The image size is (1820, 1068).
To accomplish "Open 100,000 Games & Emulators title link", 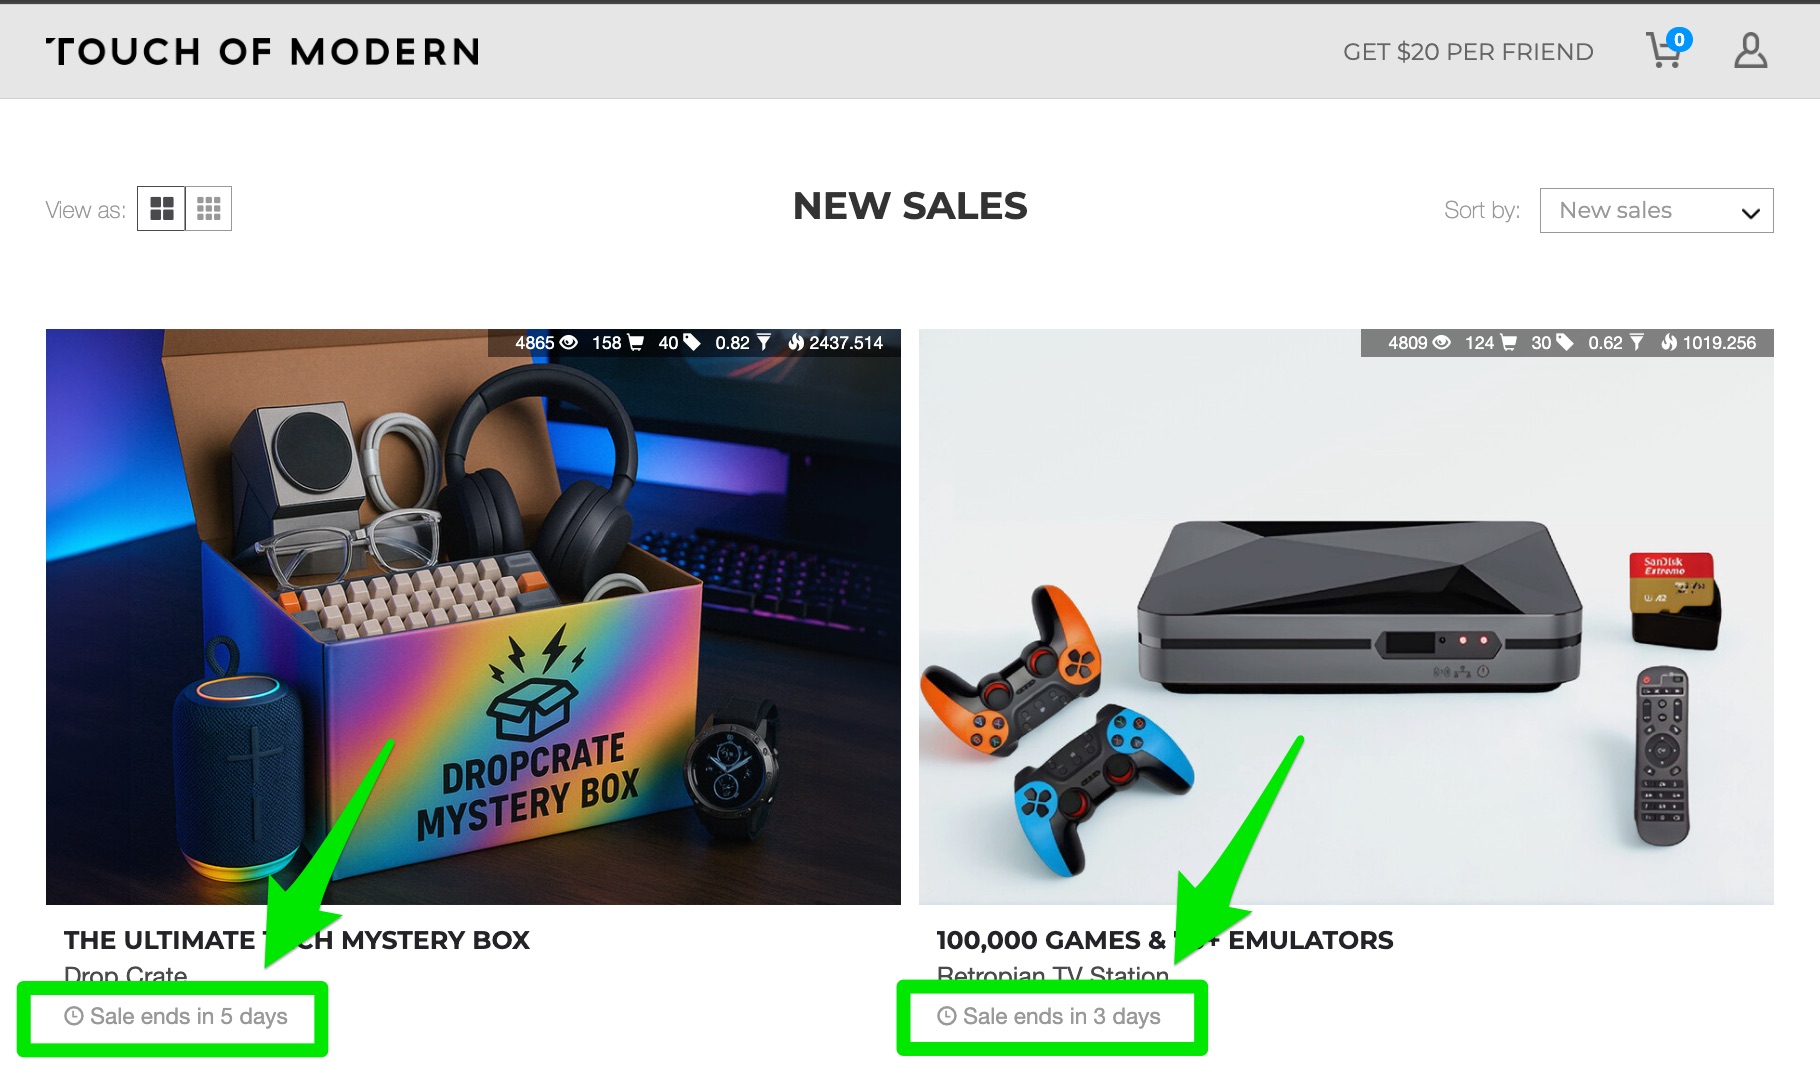I will click(1165, 940).
